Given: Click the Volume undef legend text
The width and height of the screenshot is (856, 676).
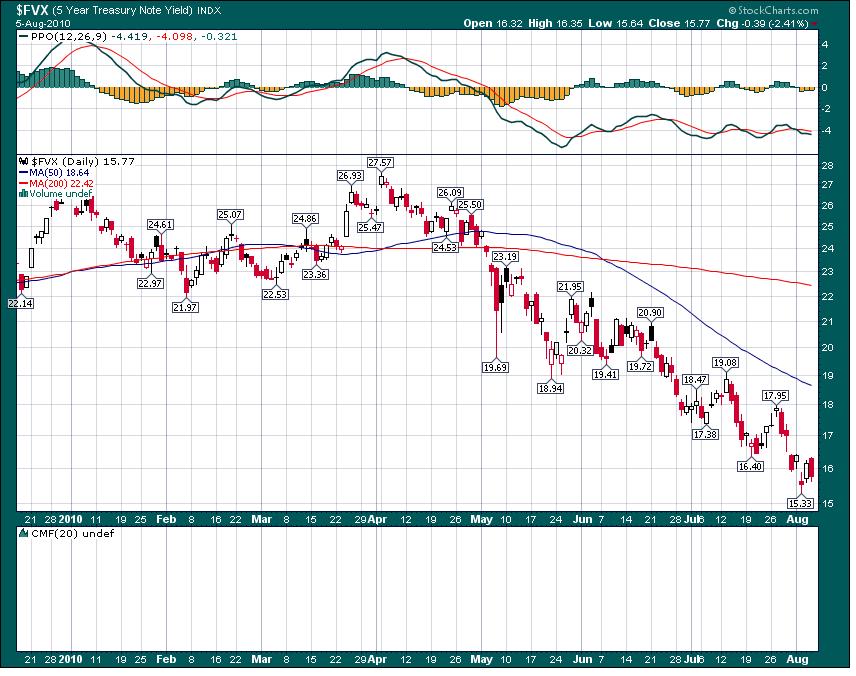Looking at the screenshot, I should click(x=61, y=194).
